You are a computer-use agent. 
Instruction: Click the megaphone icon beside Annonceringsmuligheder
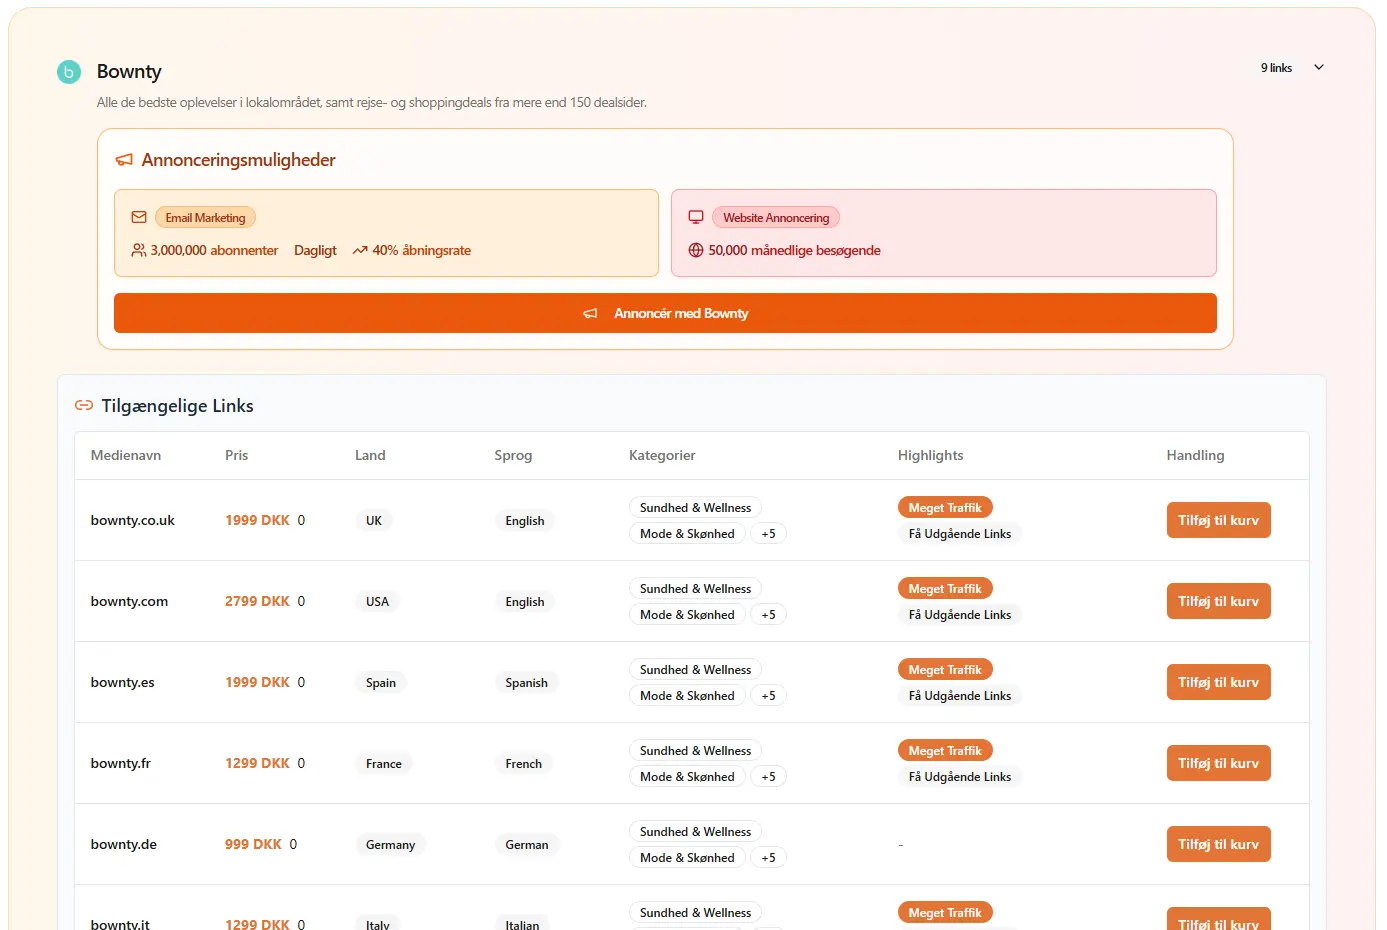124,160
